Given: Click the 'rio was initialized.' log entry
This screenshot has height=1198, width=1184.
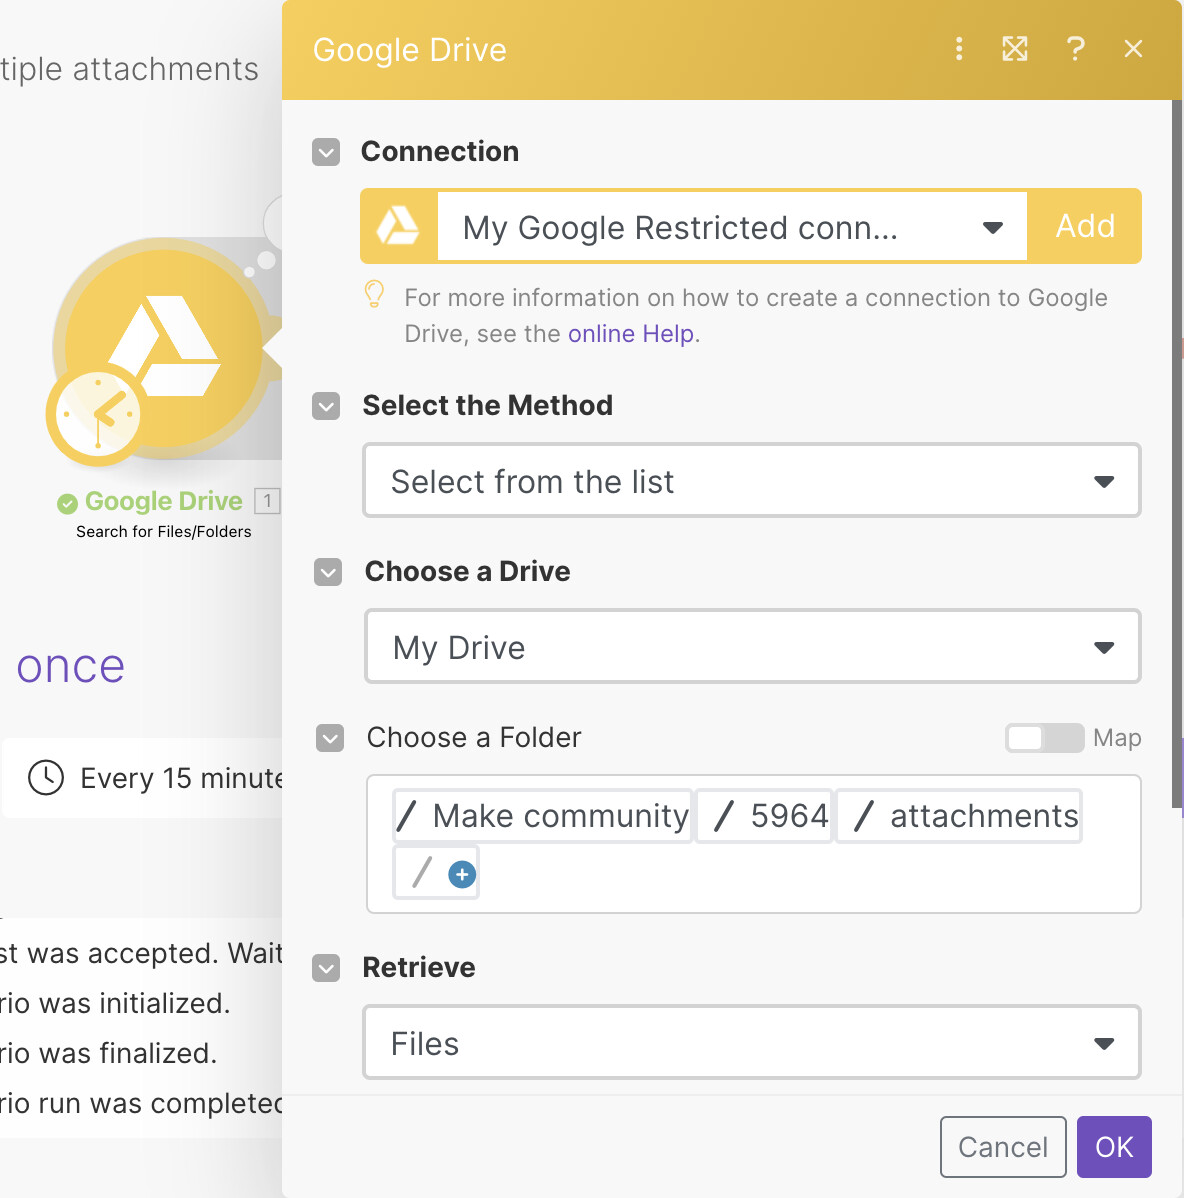Looking at the screenshot, I should [x=115, y=1003].
